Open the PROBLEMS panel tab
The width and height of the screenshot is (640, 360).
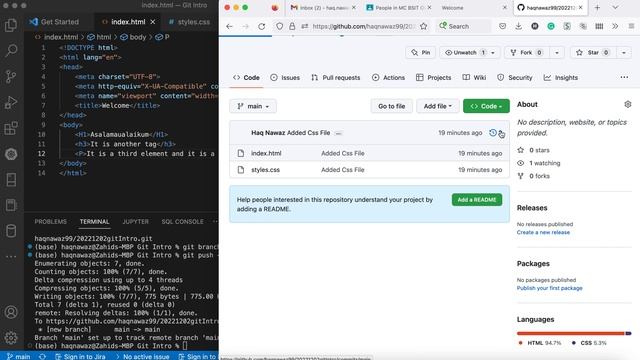coord(51,222)
